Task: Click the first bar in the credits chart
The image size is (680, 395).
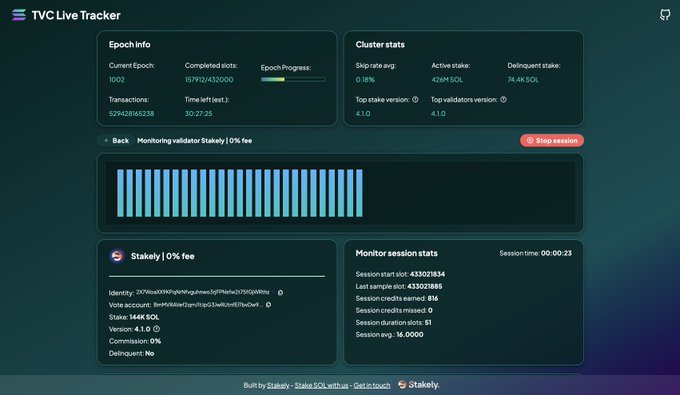Action: 120,193
